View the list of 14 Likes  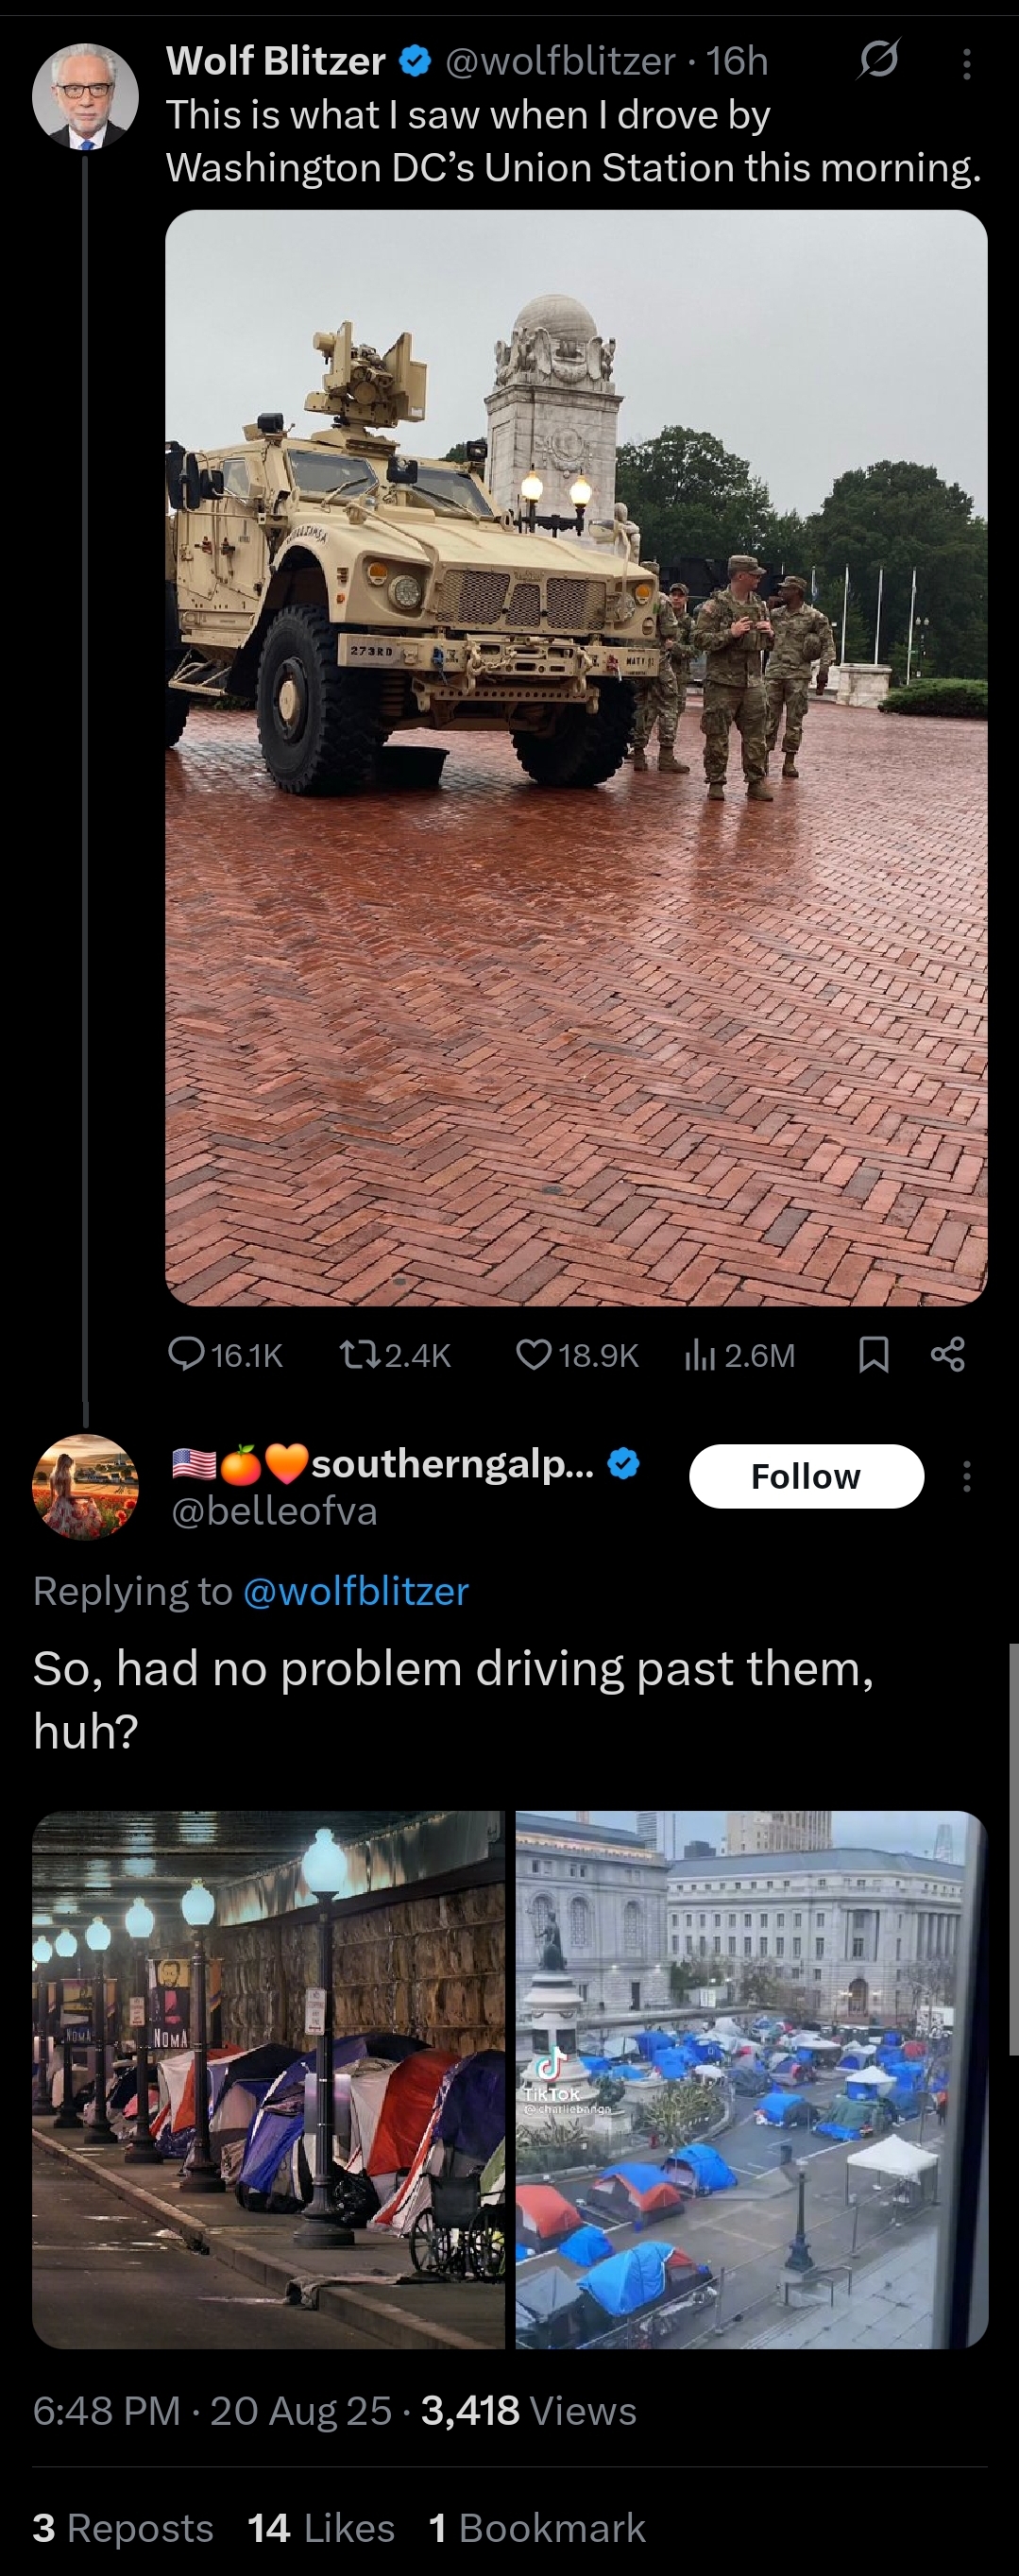[x=321, y=2528]
